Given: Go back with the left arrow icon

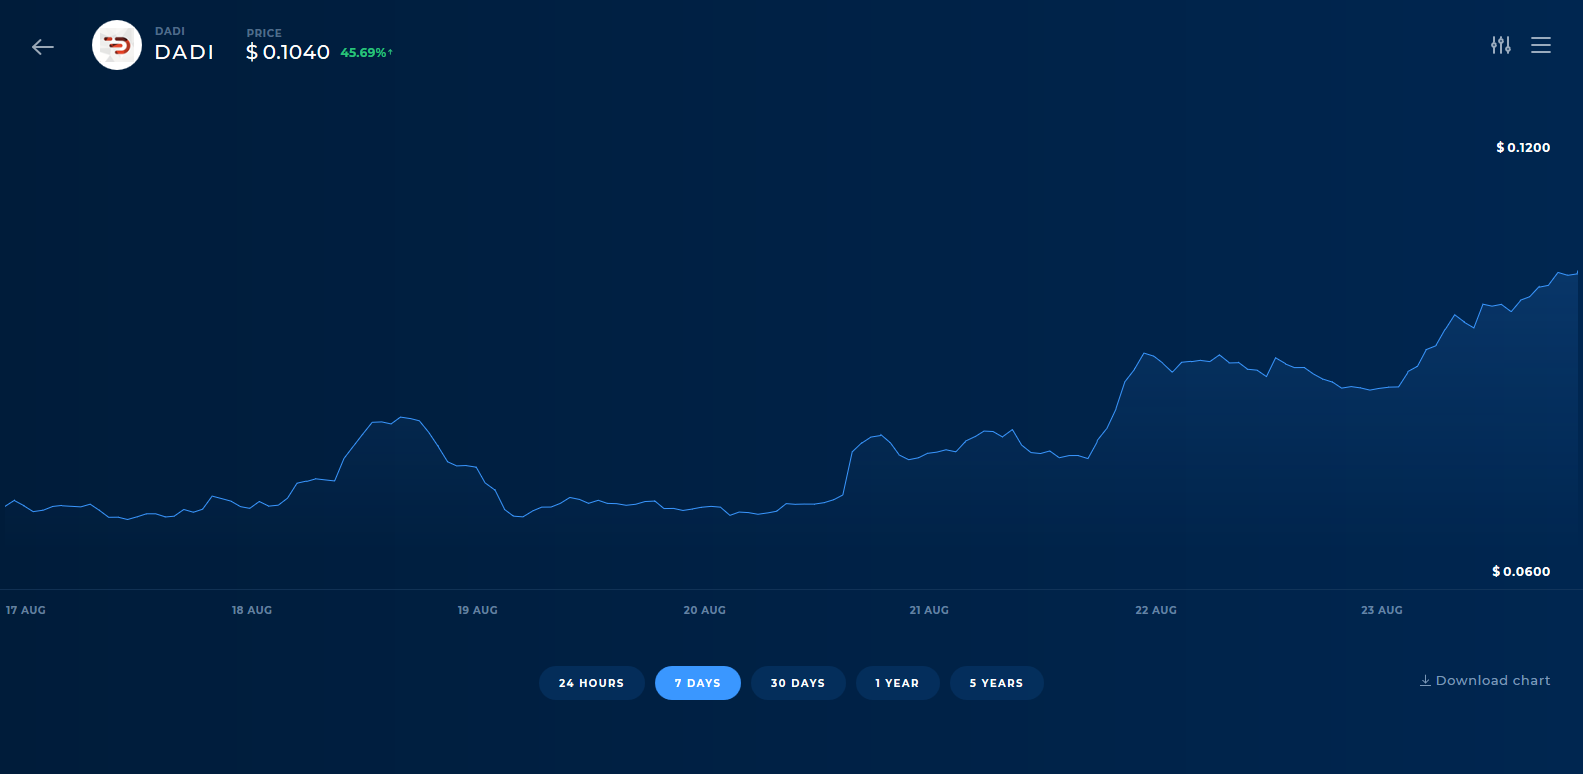Looking at the screenshot, I should (42, 47).
